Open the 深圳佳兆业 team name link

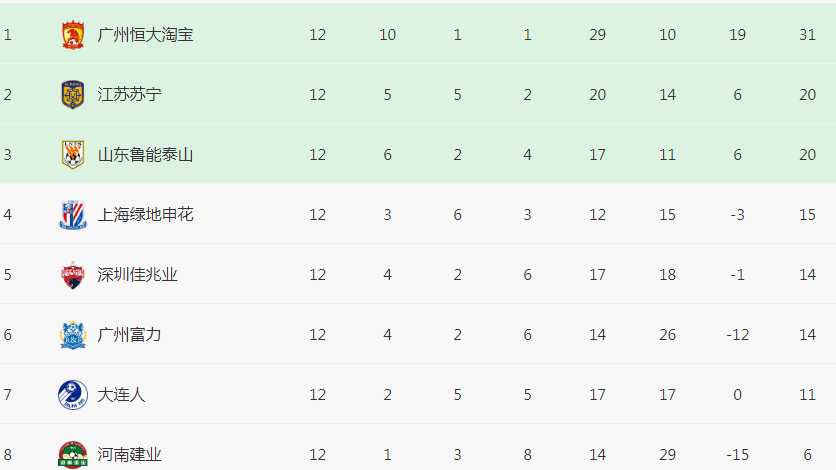click(137, 275)
